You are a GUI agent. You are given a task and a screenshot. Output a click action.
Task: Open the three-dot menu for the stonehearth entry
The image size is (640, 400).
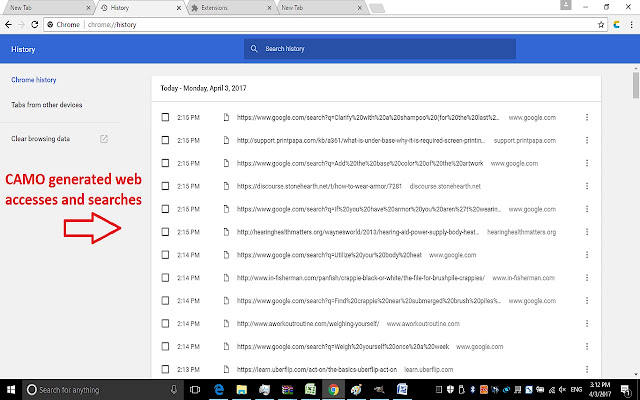(587, 186)
